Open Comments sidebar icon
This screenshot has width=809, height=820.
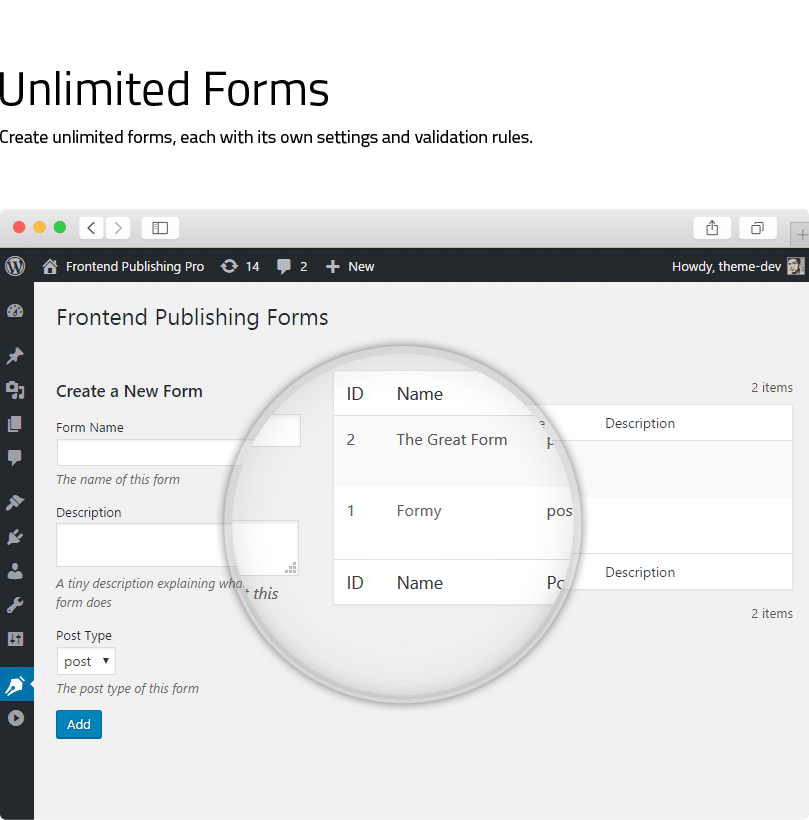tap(15, 458)
